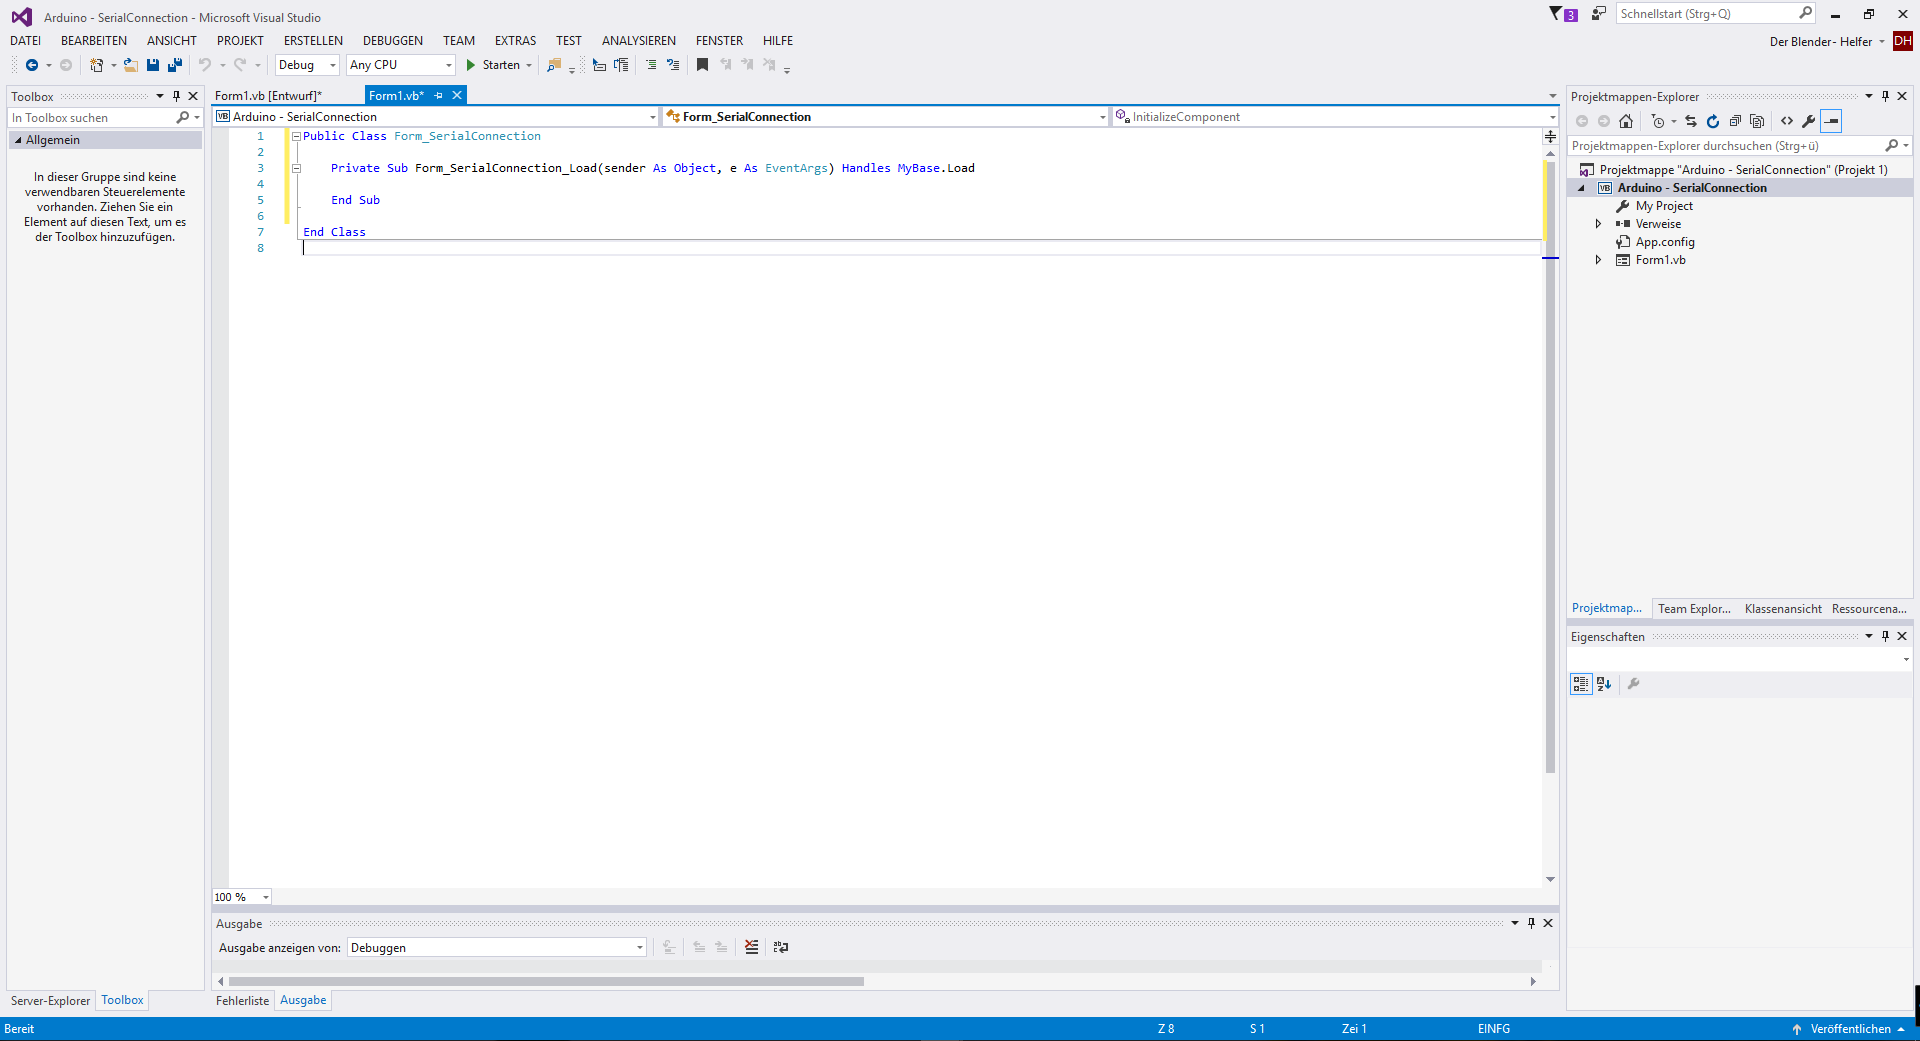The image size is (1920, 1041).
Task: Click Veröffentlichen in the status bar
Action: [1849, 1028]
